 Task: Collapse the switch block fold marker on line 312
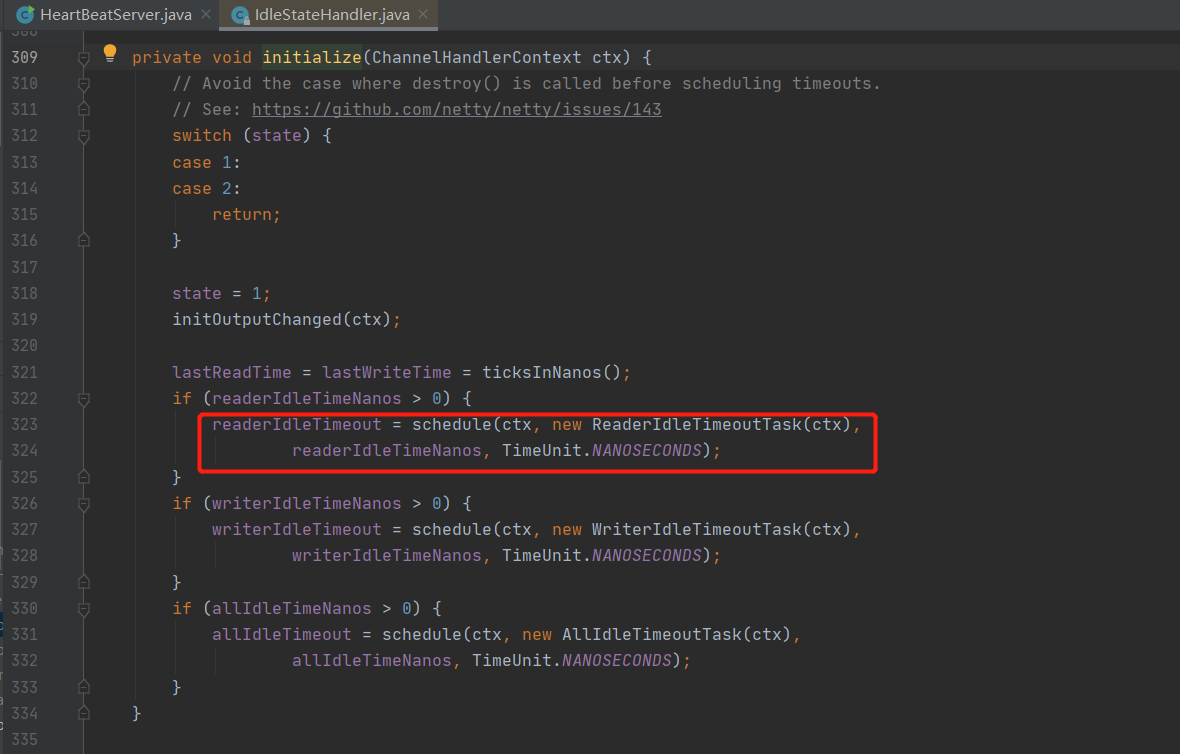[84, 136]
